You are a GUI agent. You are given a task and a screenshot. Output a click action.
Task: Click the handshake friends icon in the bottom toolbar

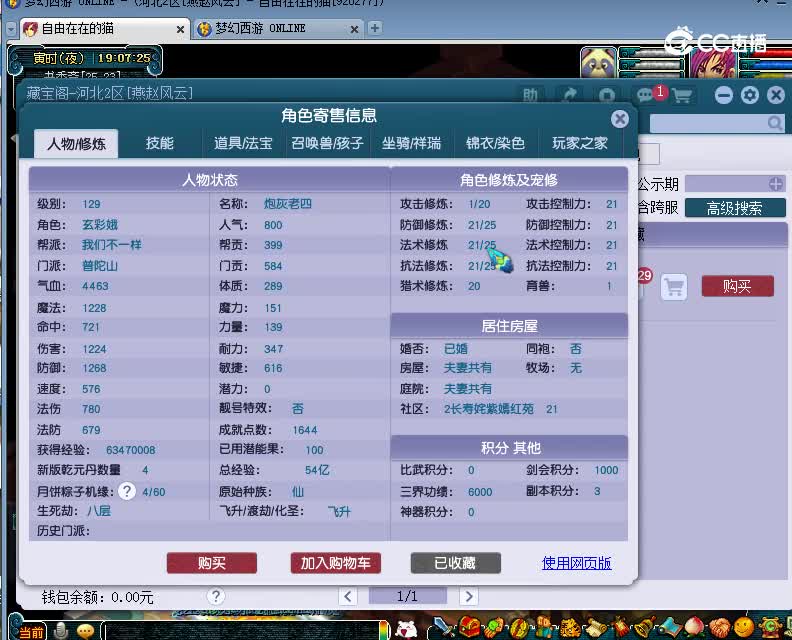pyautogui.click(x=719, y=628)
